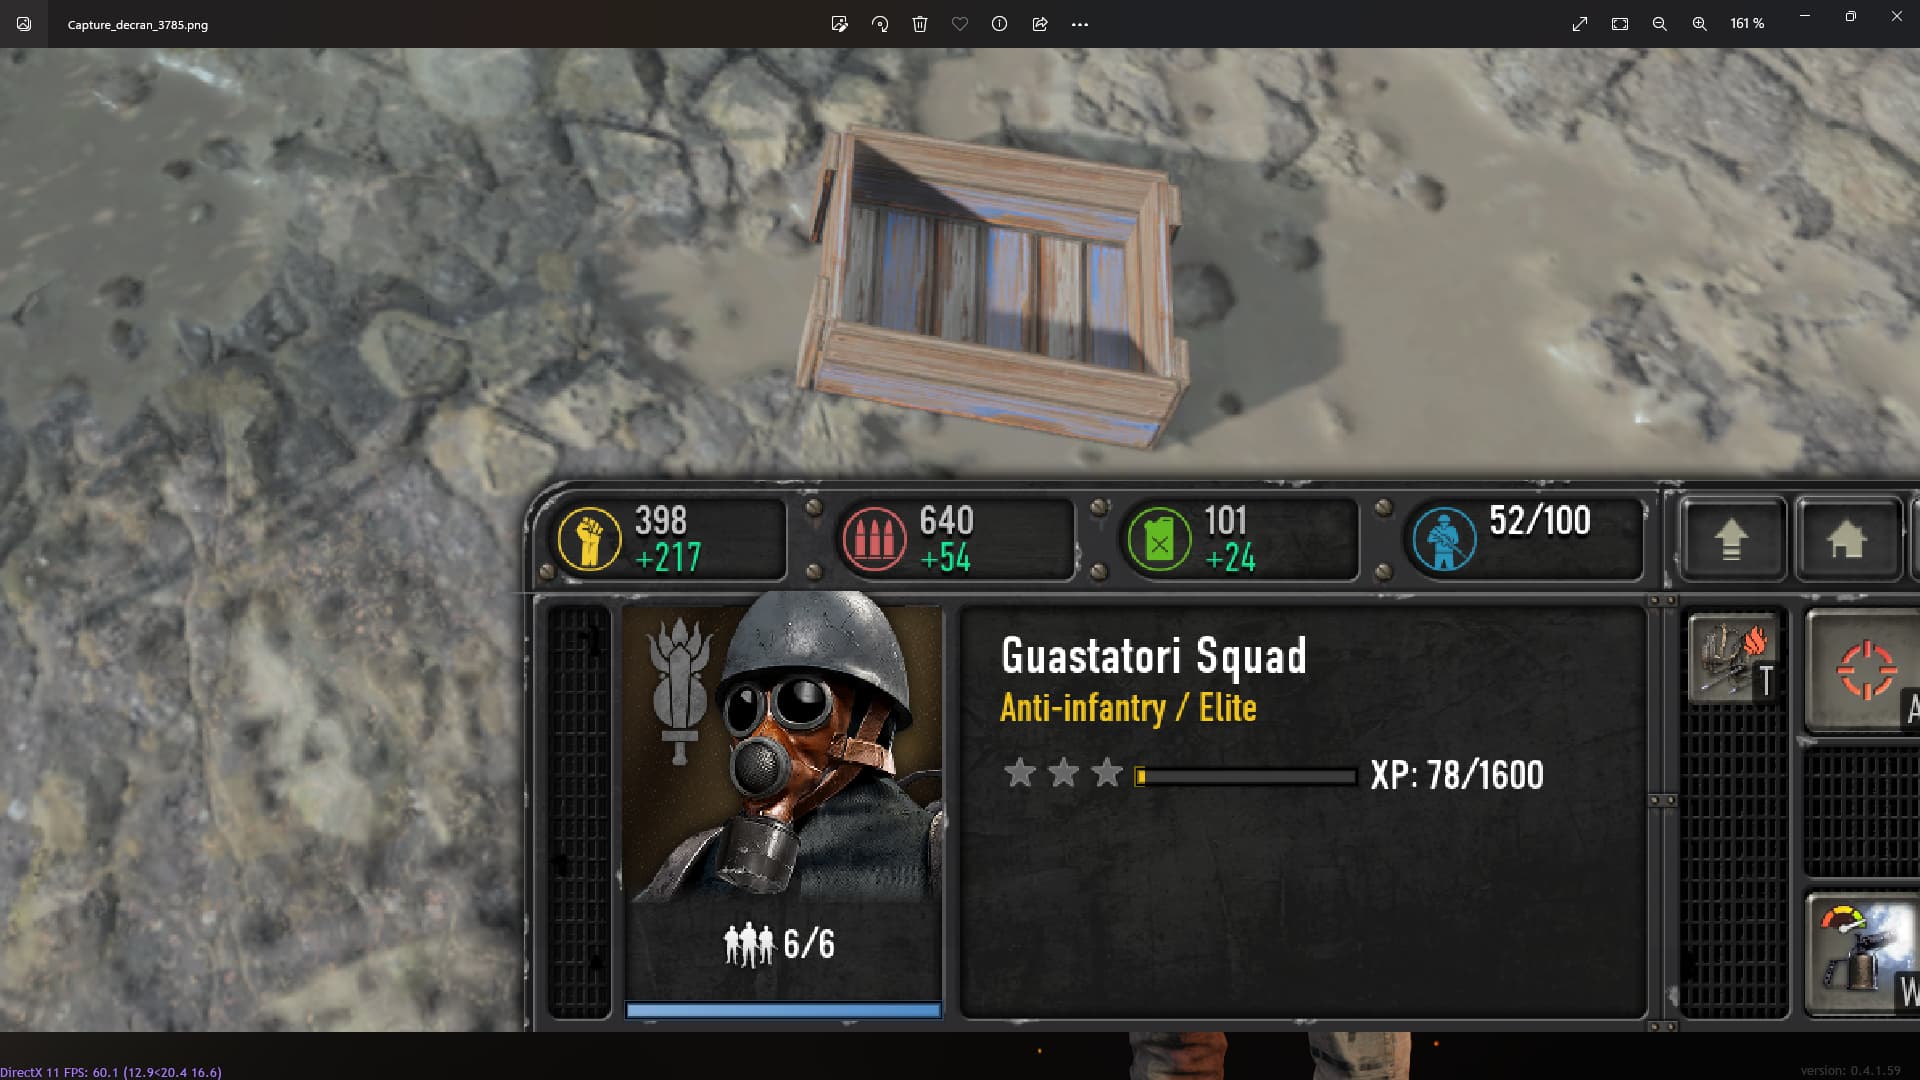Open the 161 % zoom level control
This screenshot has width=1920, height=1080.
coord(1747,24)
